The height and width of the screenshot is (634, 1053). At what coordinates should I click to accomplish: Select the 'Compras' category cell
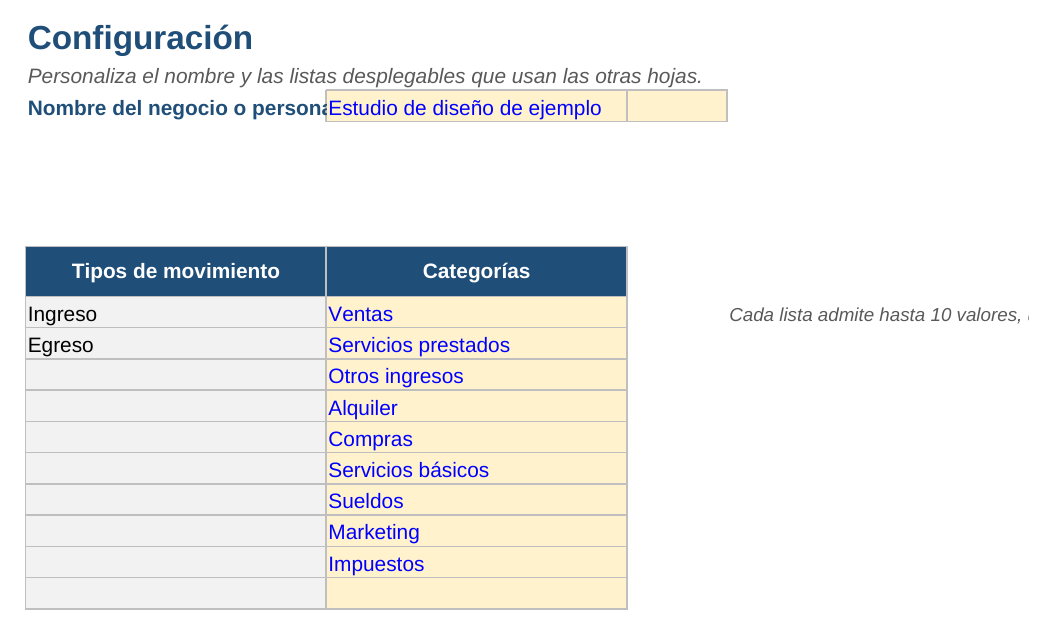[x=476, y=437]
